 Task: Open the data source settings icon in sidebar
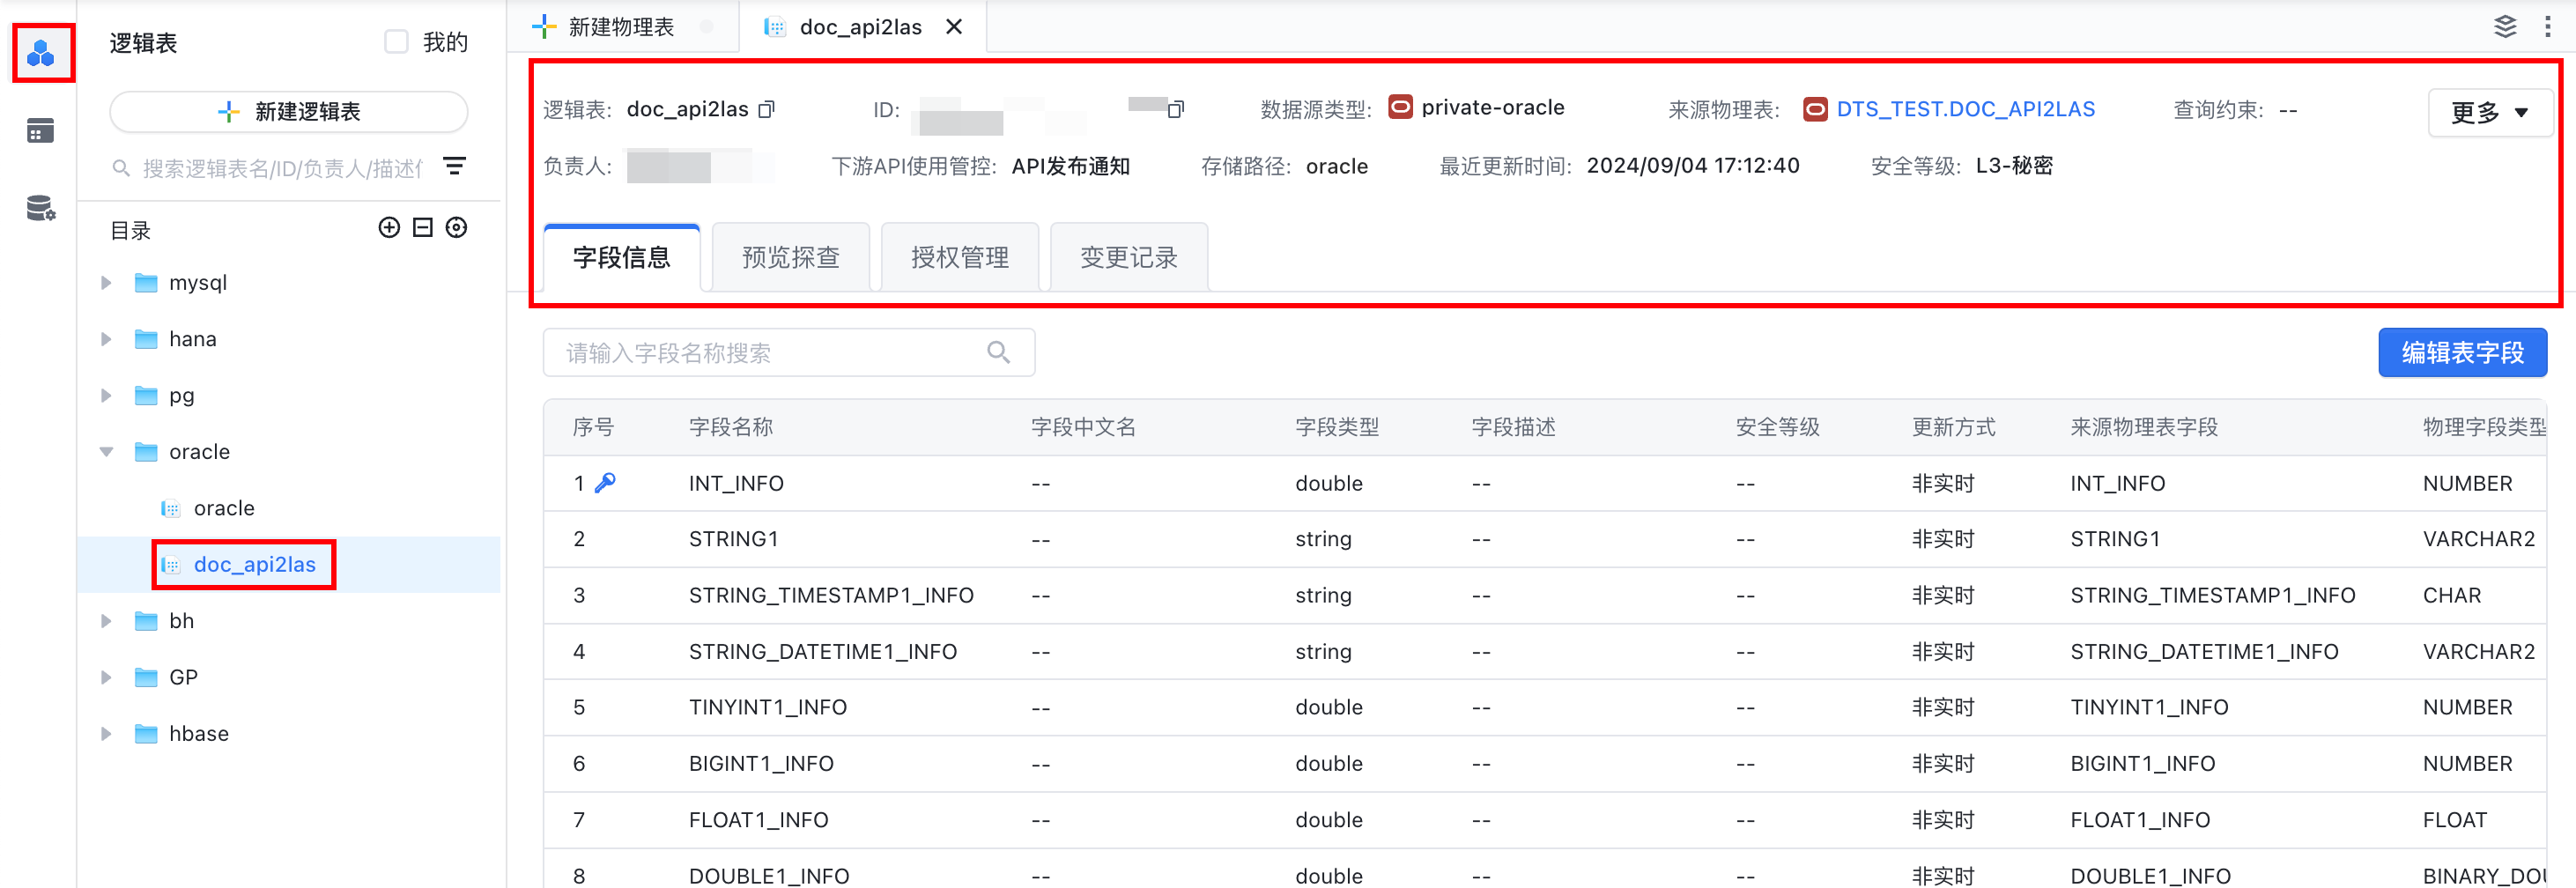point(41,208)
